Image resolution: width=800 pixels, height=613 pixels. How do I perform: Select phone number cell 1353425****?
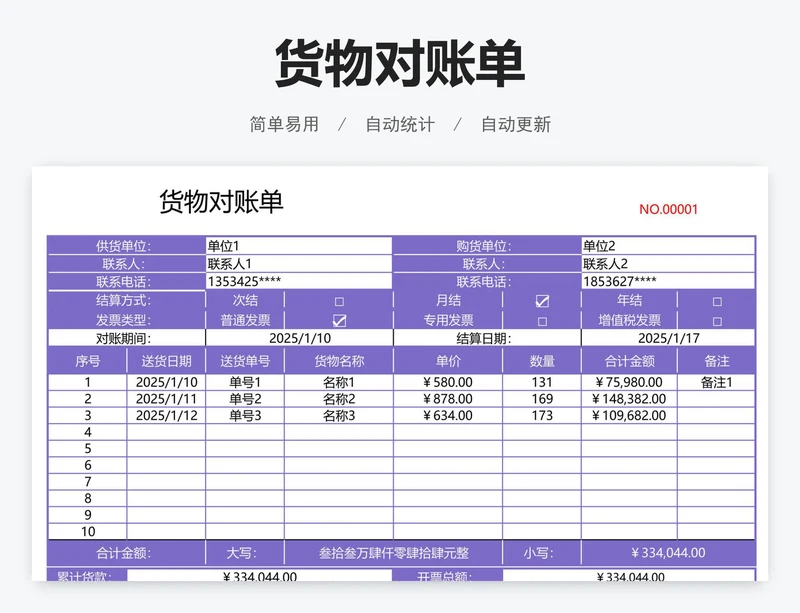click(x=299, y=282)
